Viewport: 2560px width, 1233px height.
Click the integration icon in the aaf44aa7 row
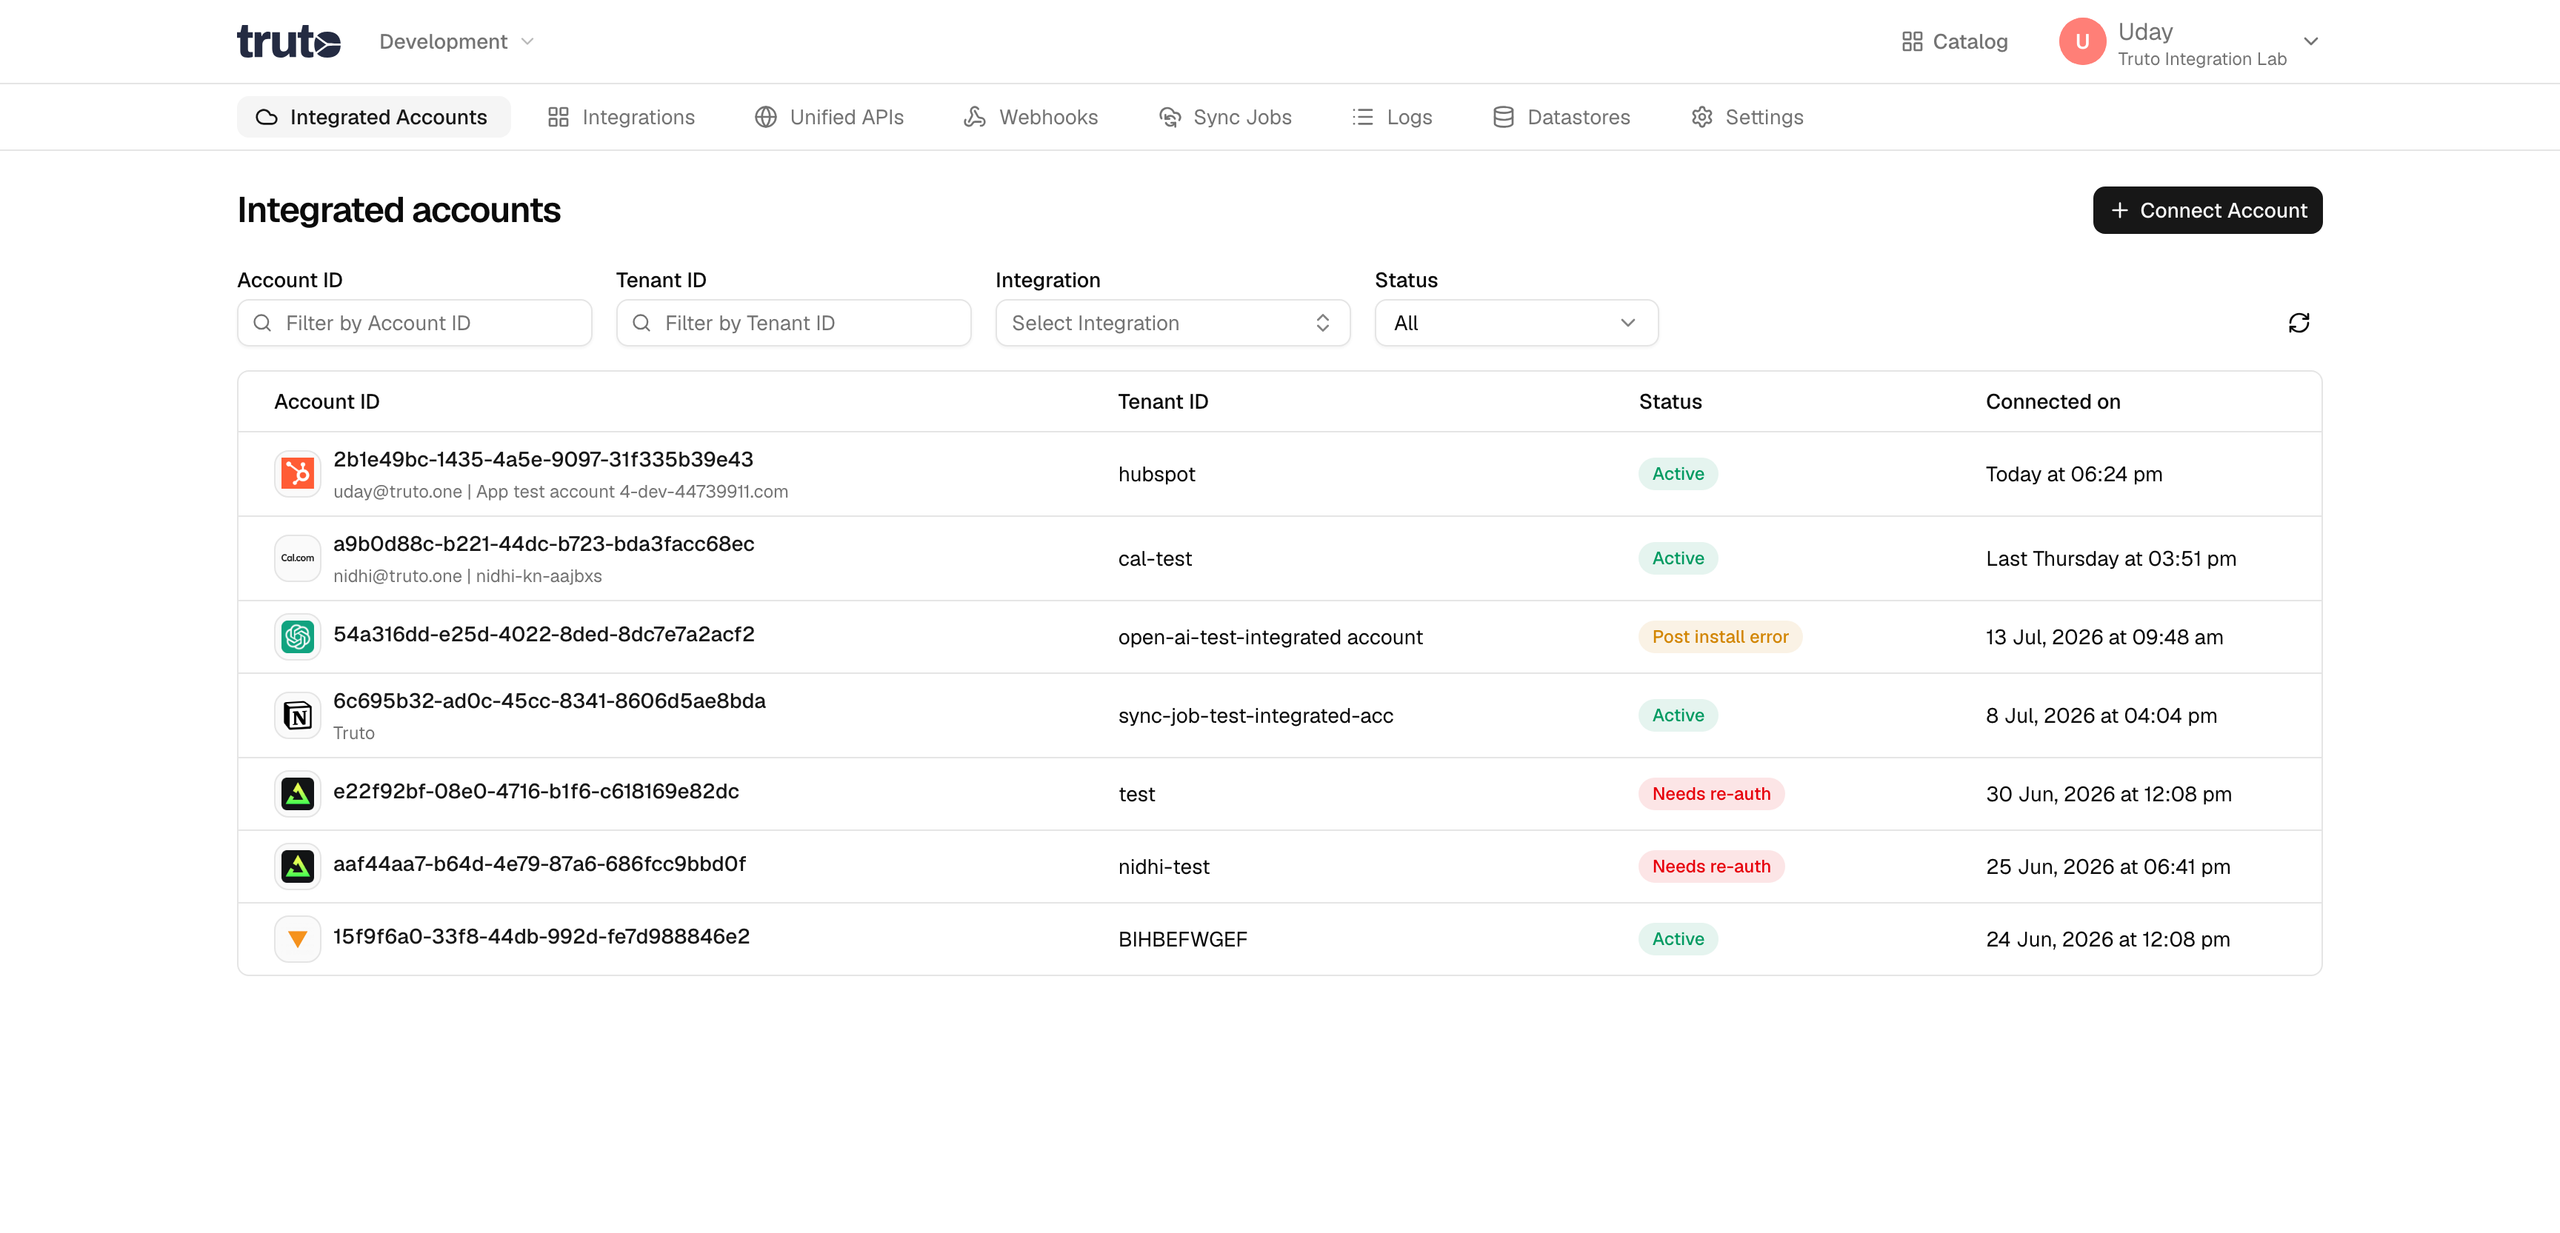tap(297, 866)
